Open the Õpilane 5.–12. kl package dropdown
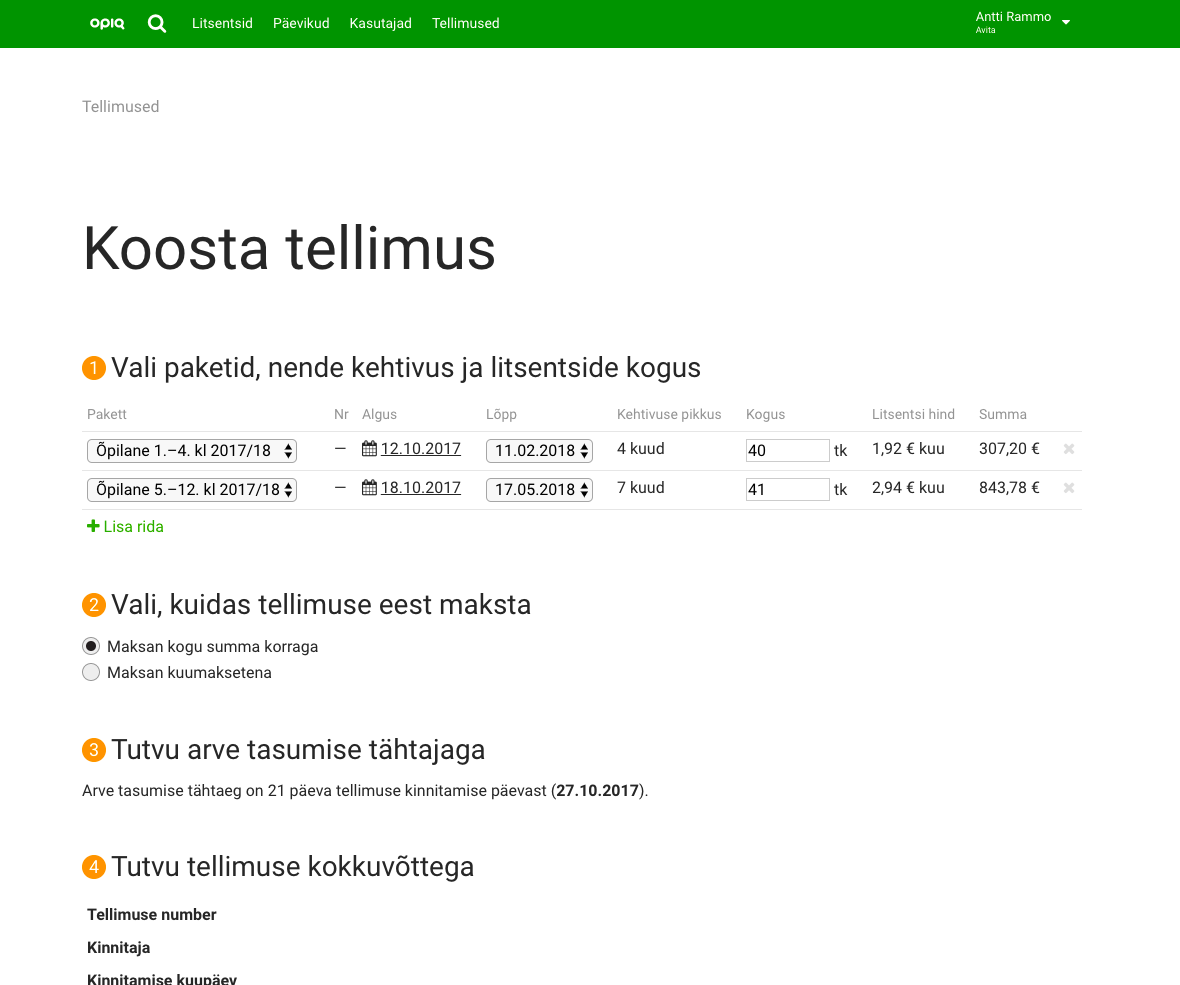This screenshot has width=1180, height=985. [x=191, y=490]
